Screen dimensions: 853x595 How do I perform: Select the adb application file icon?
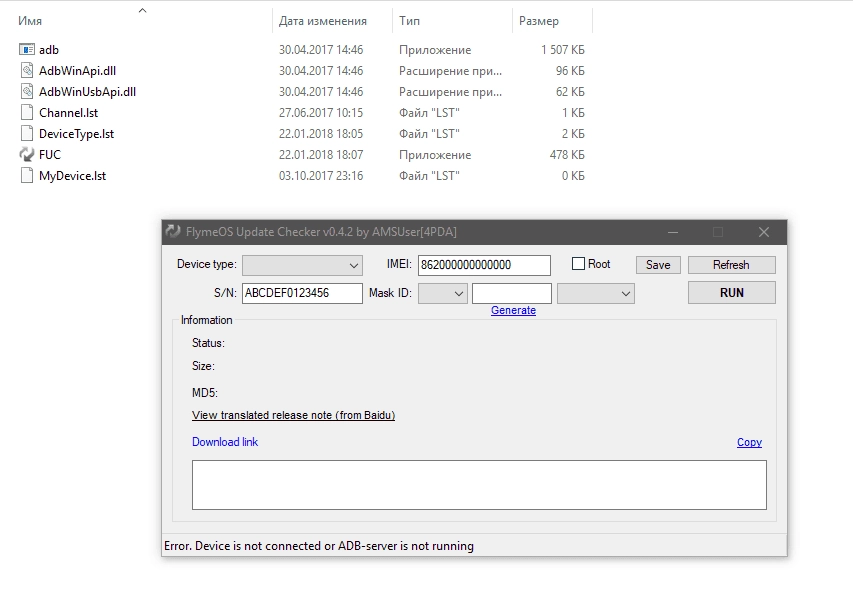point(27,49)
